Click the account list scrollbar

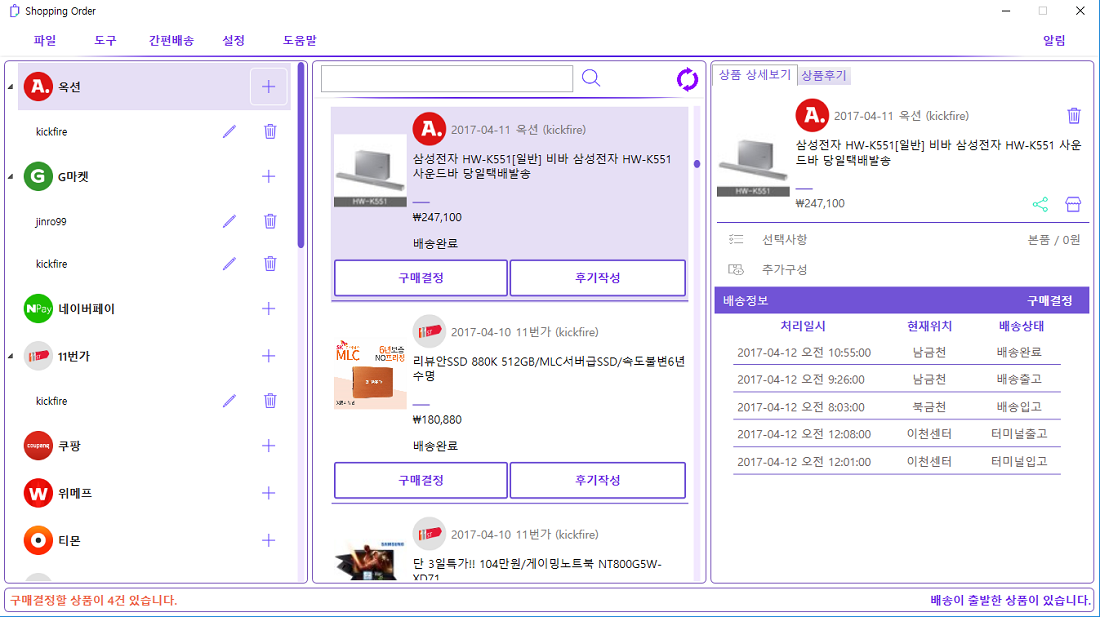point(301,156)
